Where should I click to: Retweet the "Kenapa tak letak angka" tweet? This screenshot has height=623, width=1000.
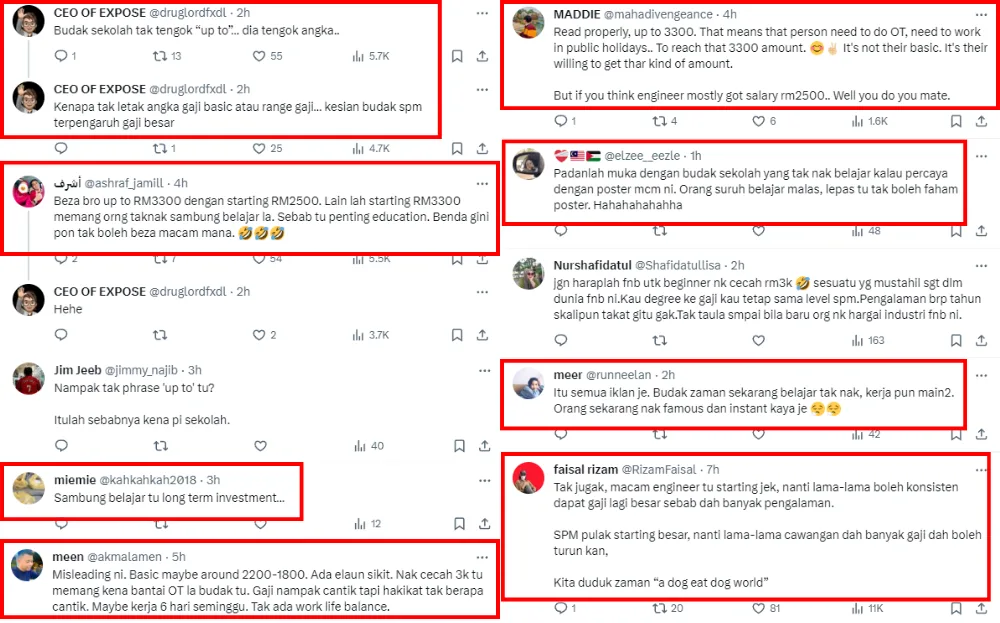[x=158, y=149]
